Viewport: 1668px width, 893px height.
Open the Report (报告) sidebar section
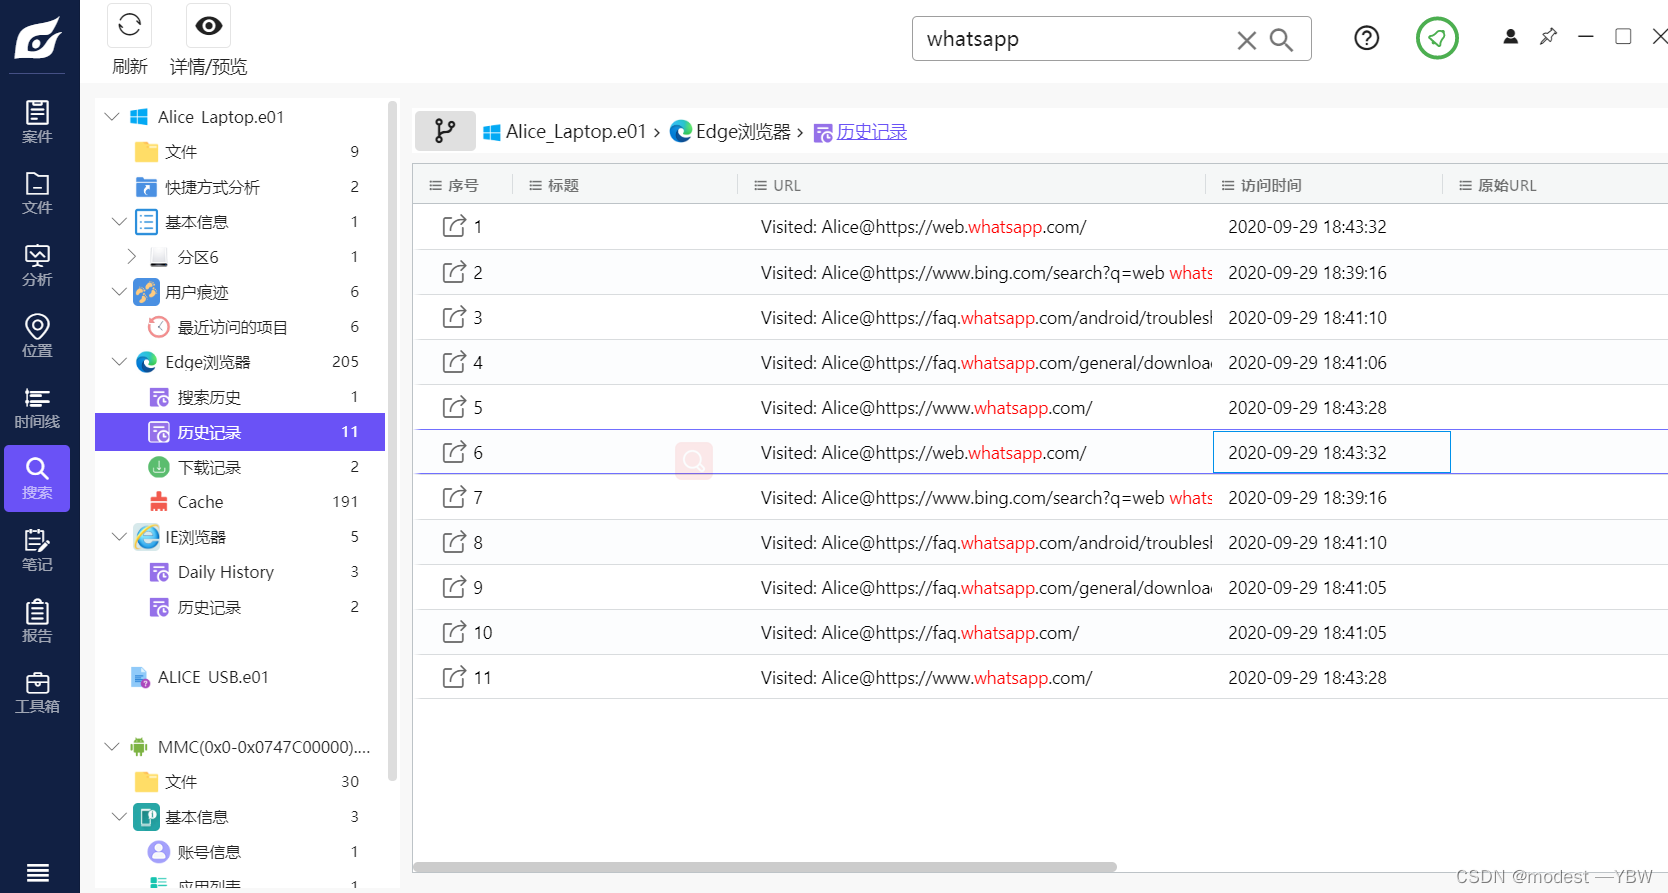(37, 621)
